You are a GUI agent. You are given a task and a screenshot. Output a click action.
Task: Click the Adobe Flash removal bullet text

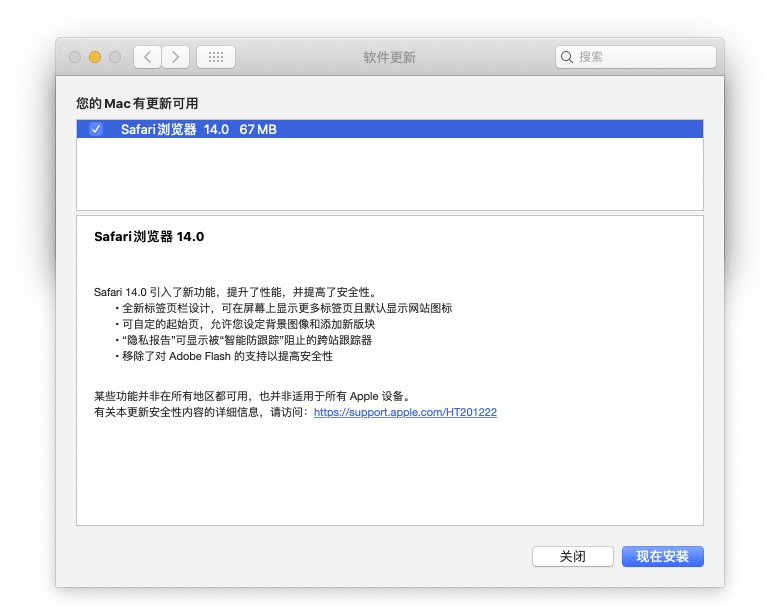(227, 356)
